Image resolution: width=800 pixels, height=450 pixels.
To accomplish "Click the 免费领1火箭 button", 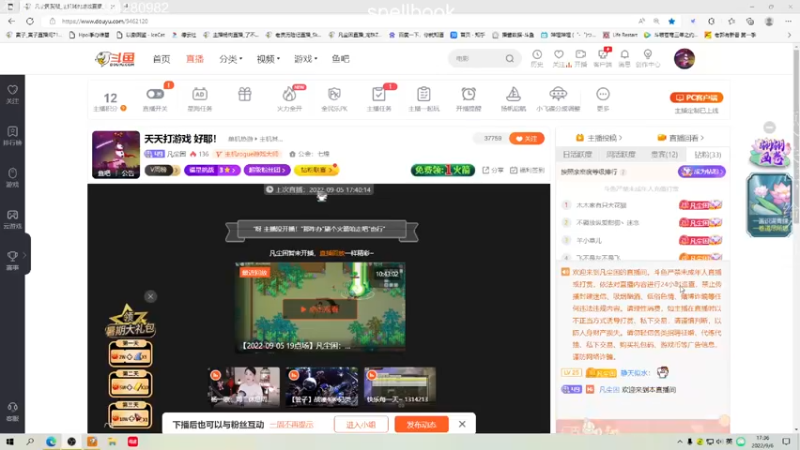I will click(x=443, y=170).
